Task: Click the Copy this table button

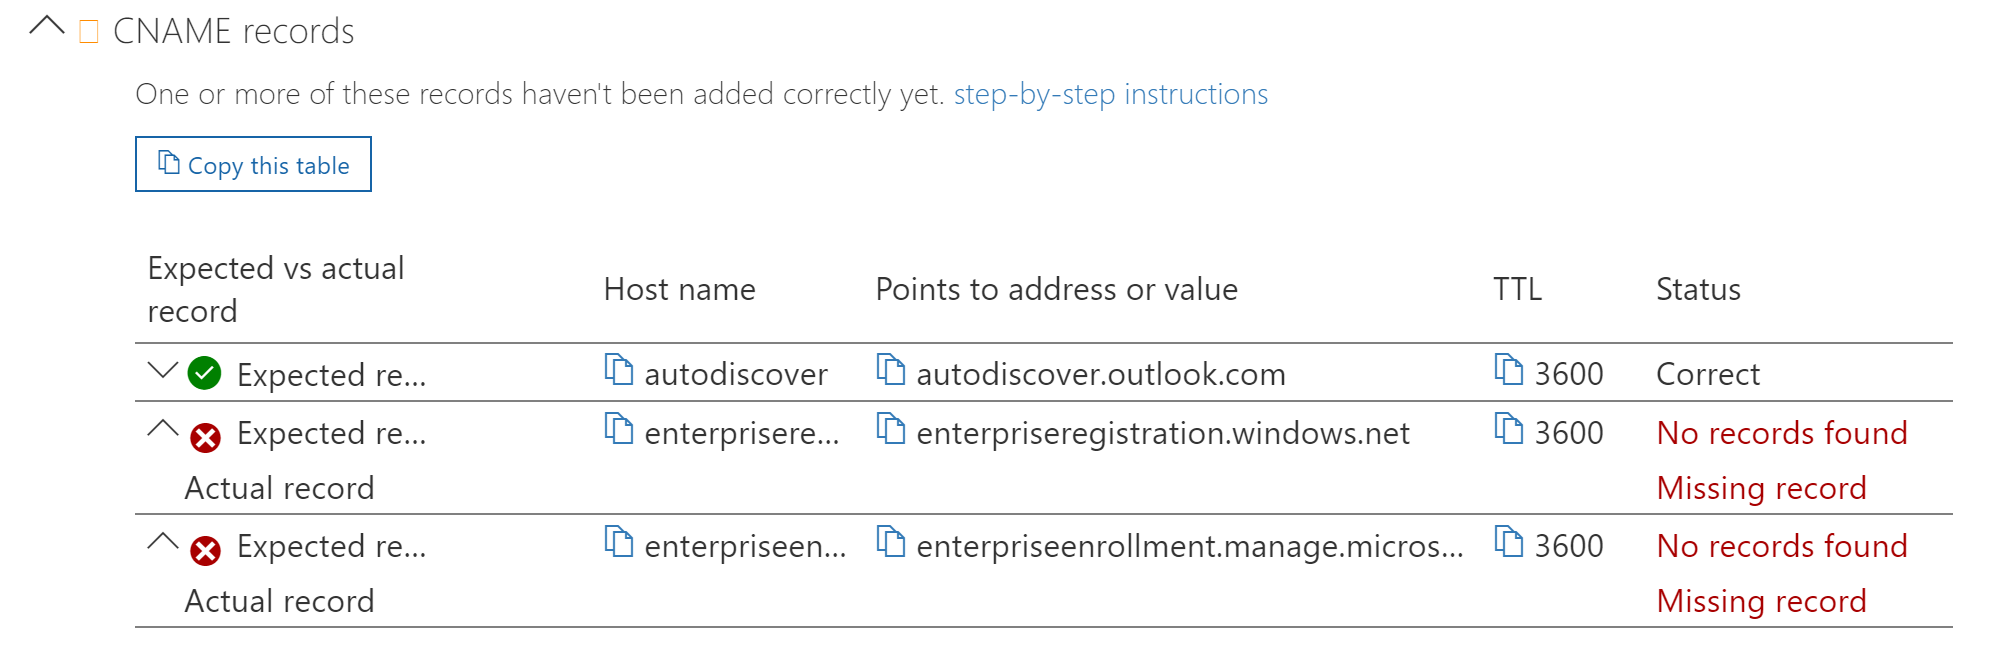Action: click(x=253, y=164)
